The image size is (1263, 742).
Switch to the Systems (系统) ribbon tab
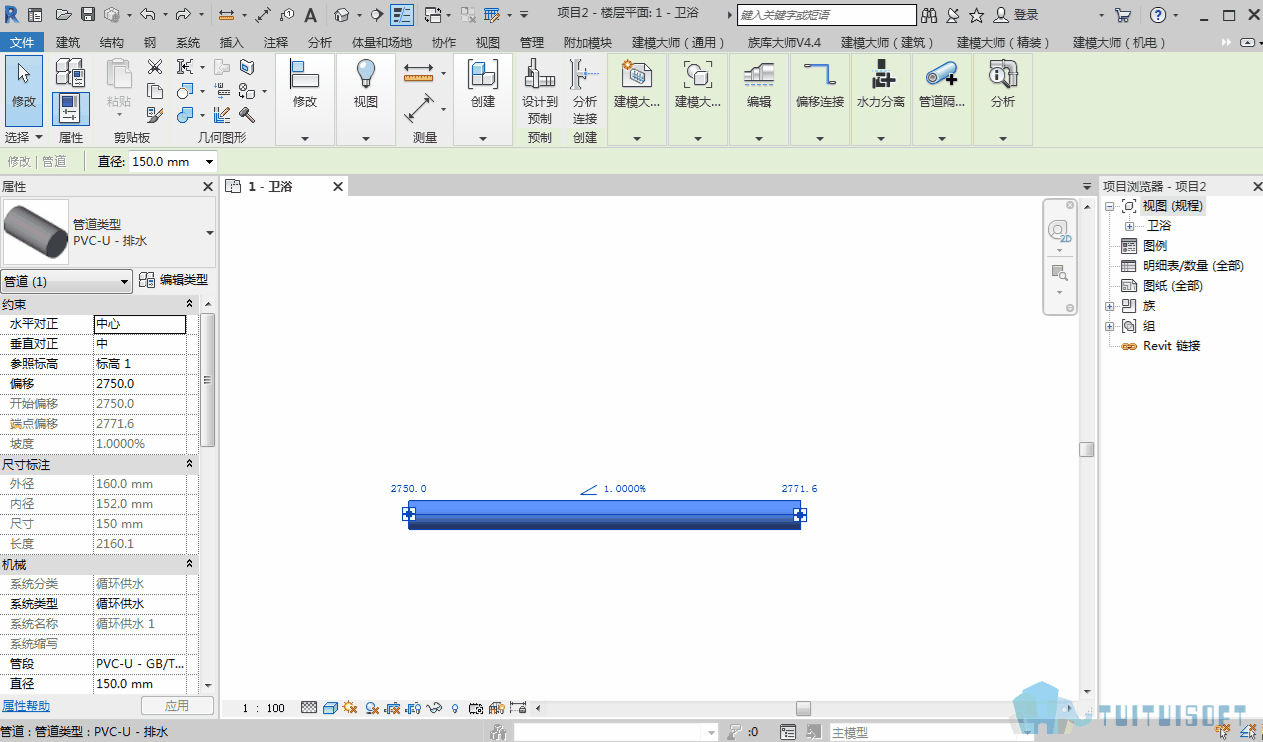pos(188,42)
